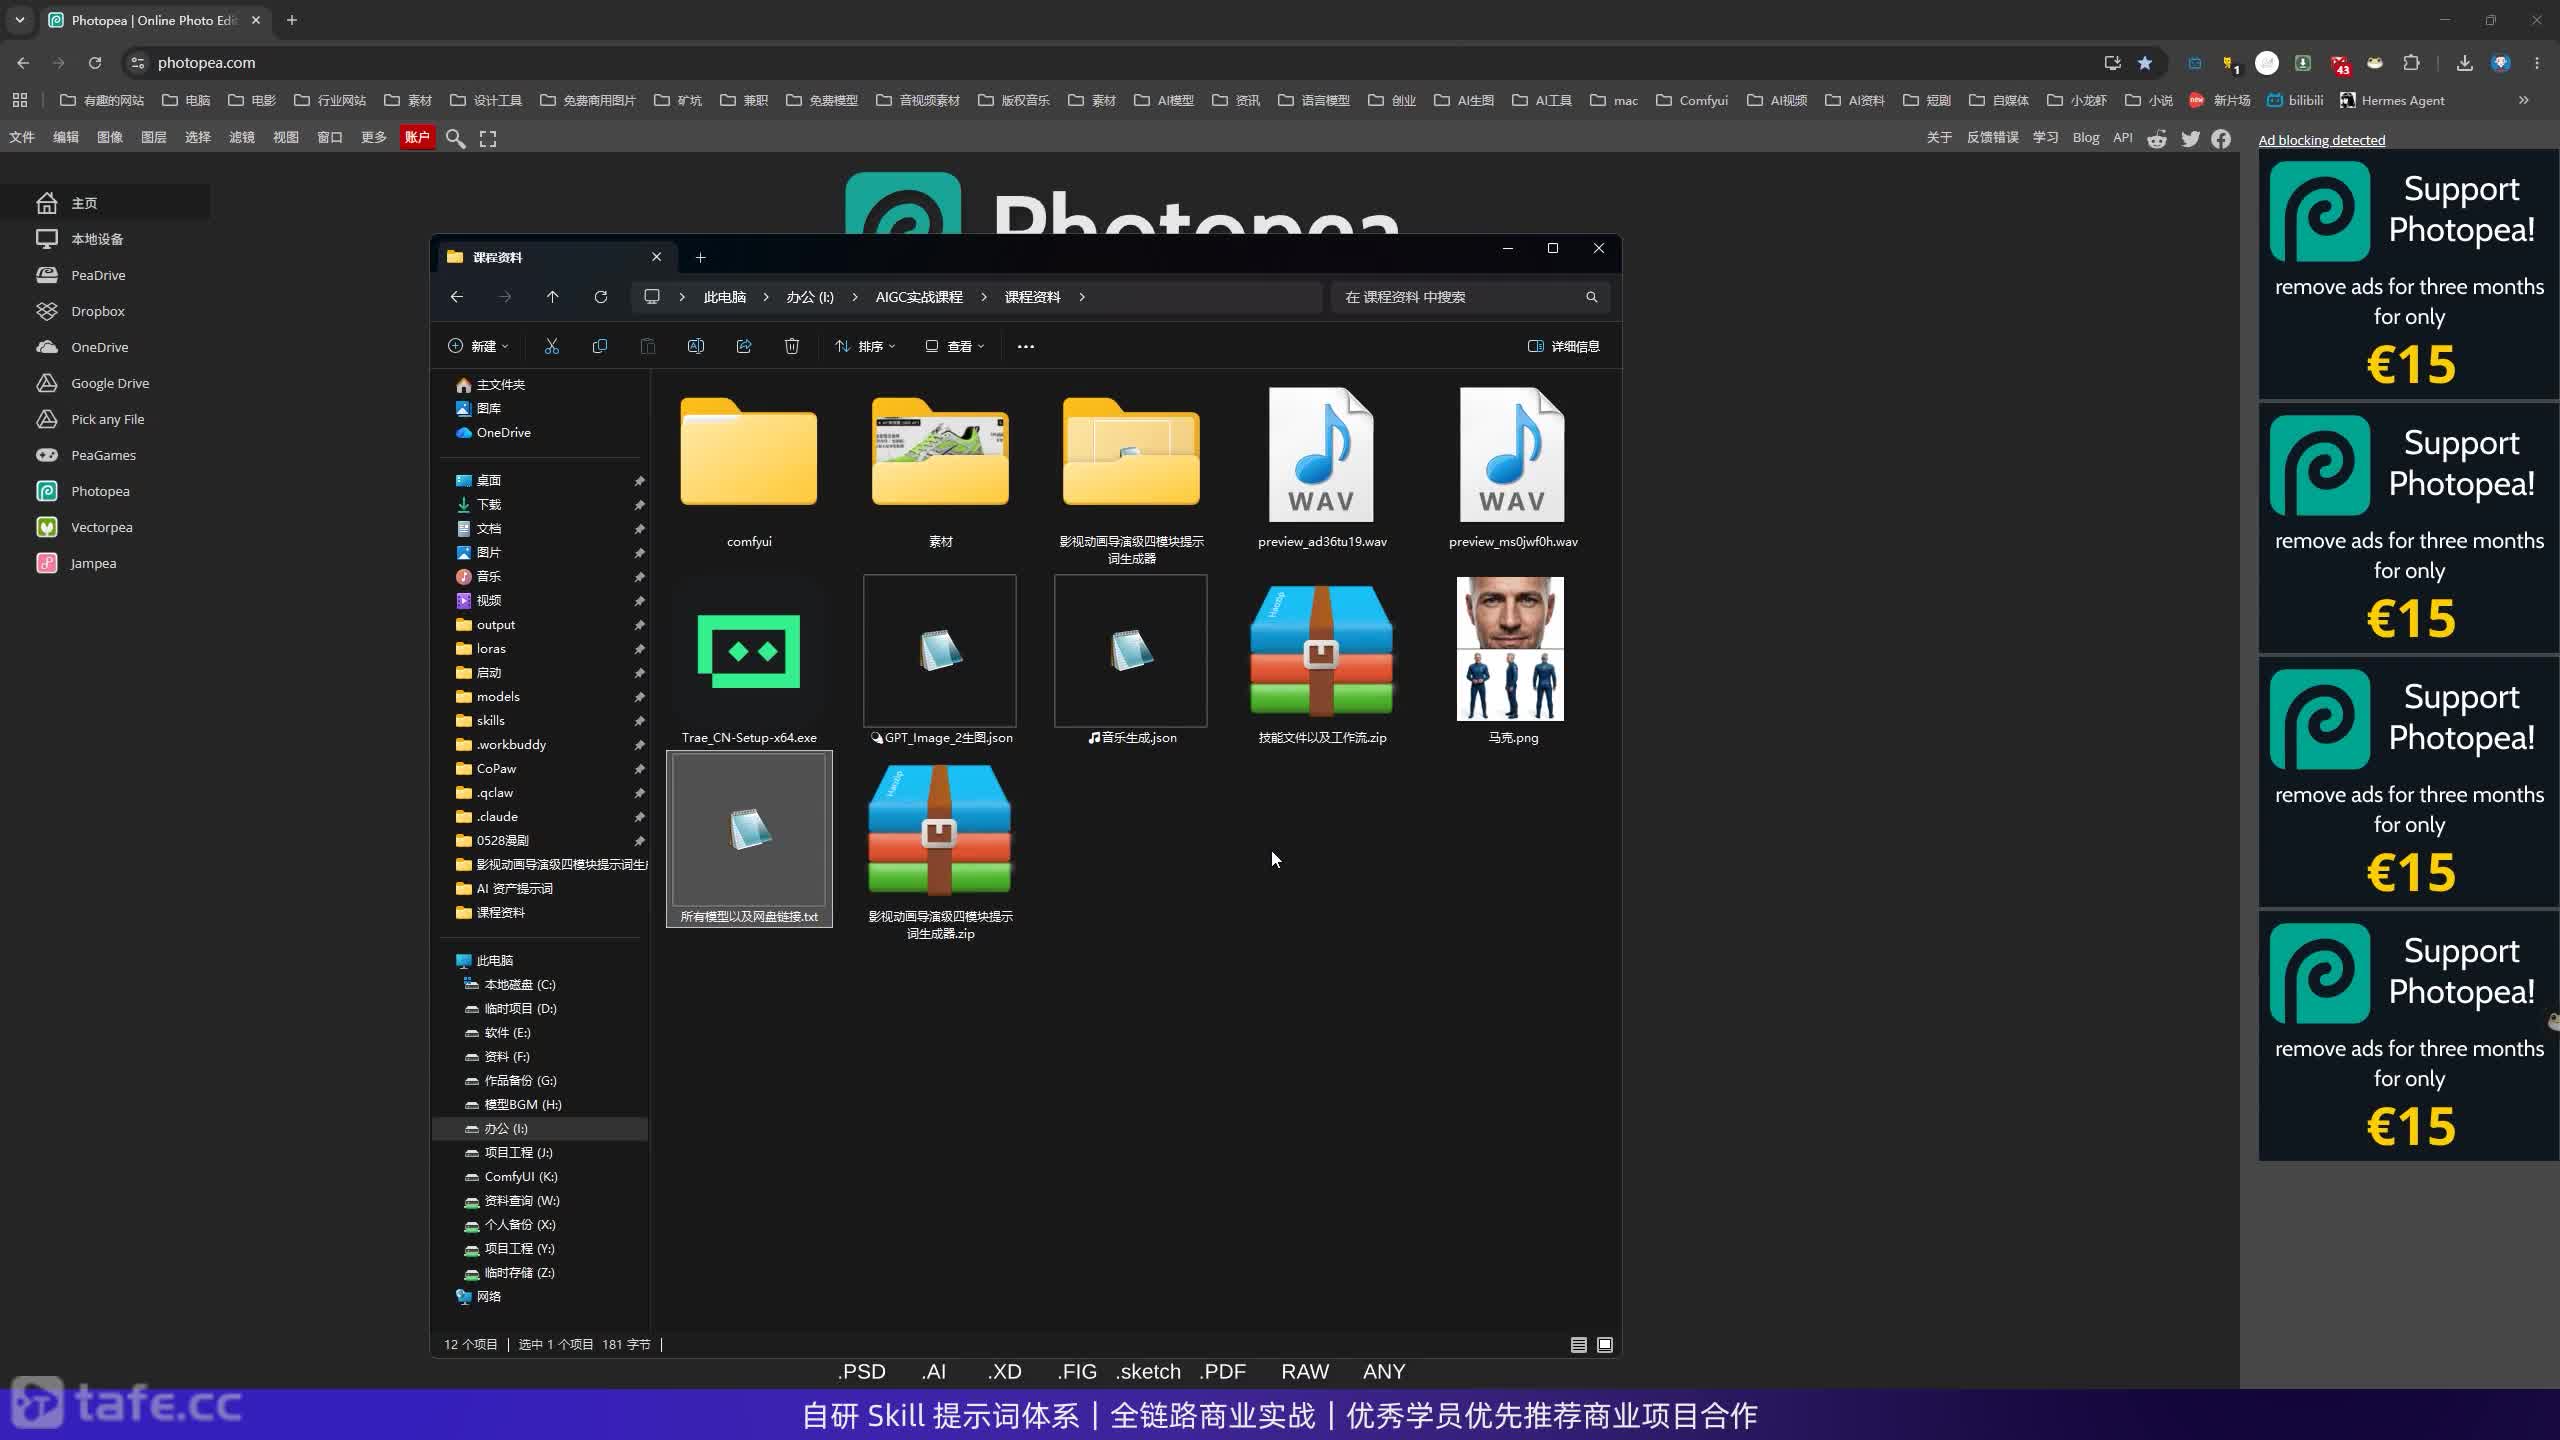Image resolution: width=2560 pixels, height=1440 pixels.
Task: Click the Share icon in Explorer toolbar
Action: coord(743,346)
